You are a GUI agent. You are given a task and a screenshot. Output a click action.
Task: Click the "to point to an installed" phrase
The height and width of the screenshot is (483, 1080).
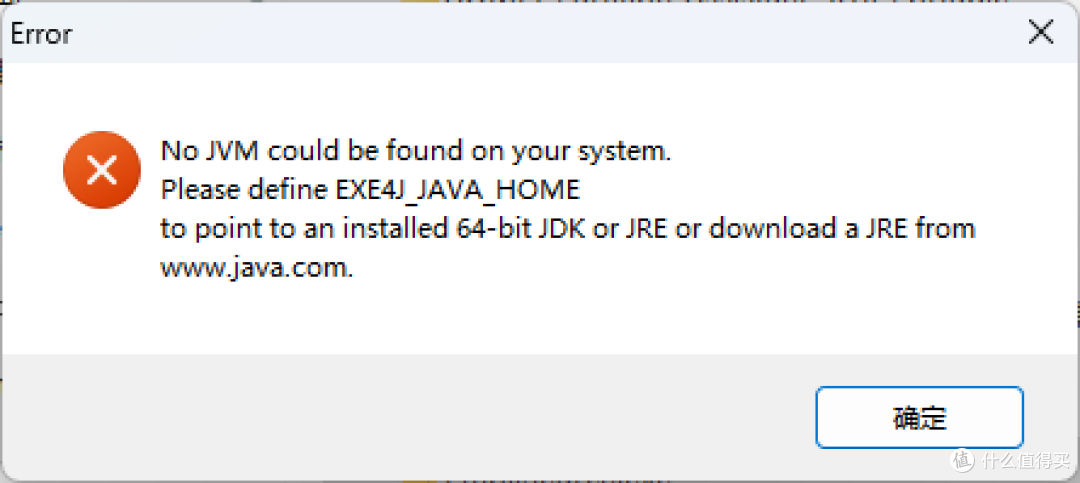coord(304,229)
